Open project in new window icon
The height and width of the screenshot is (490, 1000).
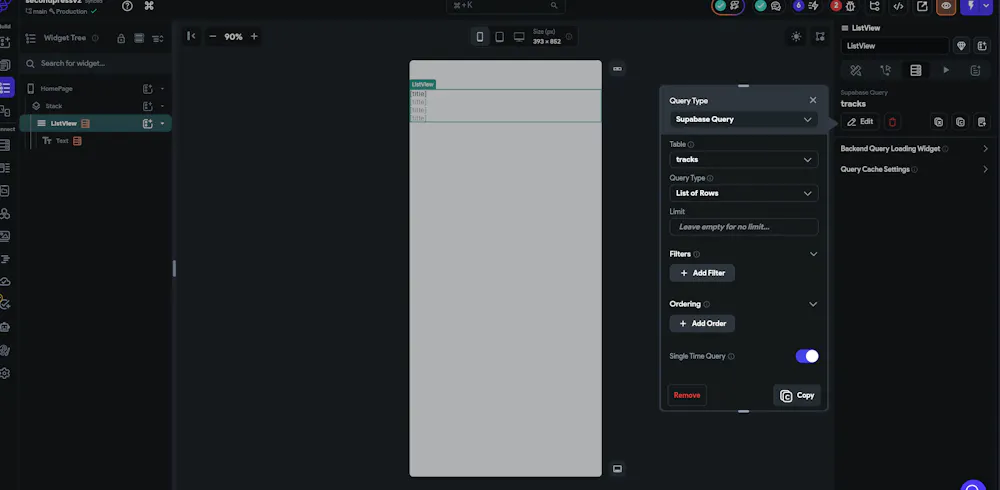coord(922,6)
